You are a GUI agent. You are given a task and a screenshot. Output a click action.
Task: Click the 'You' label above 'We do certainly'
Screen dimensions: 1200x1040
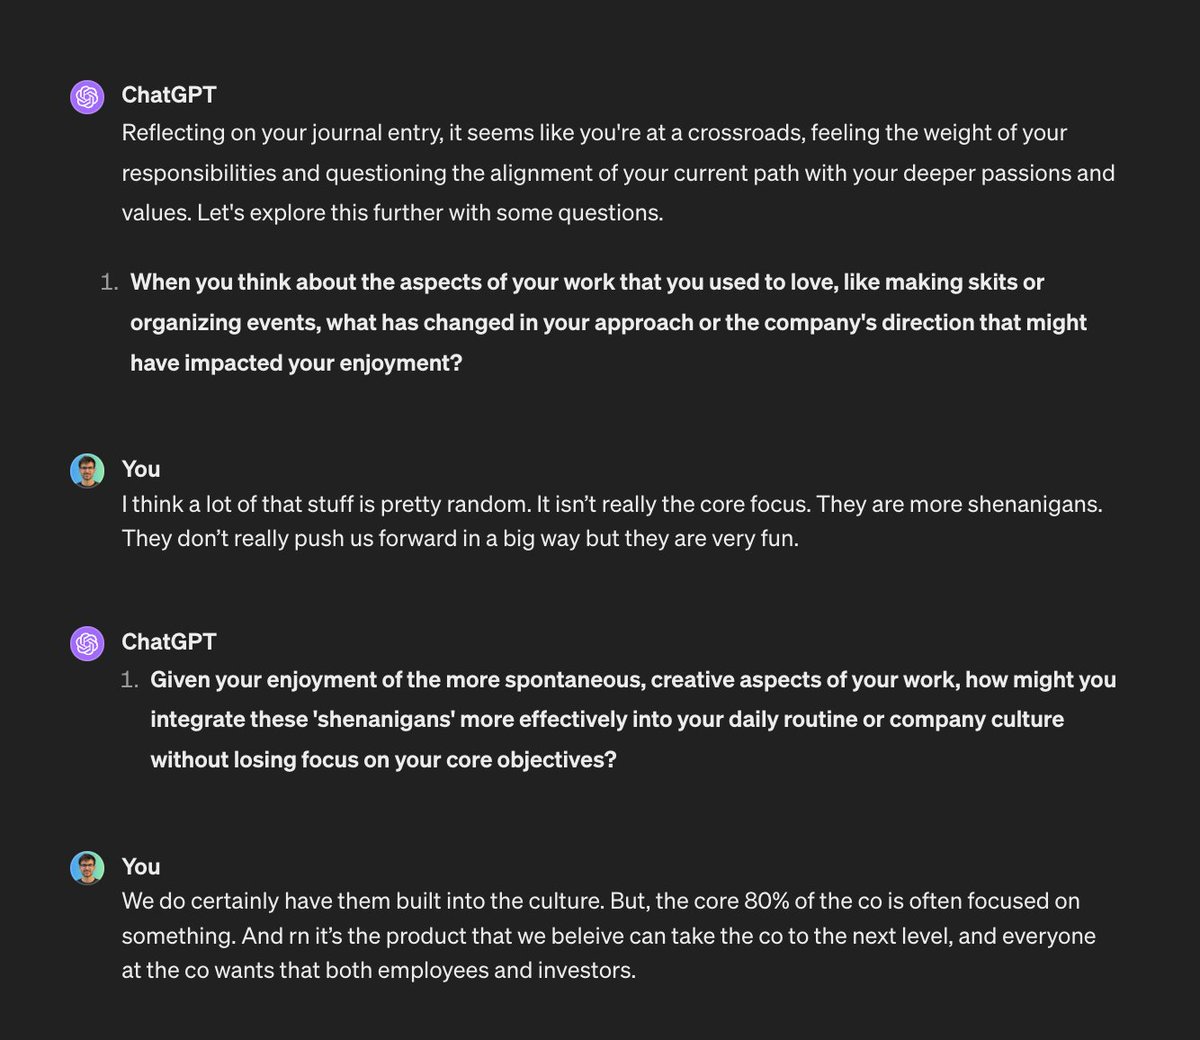(x=141, y=867)
